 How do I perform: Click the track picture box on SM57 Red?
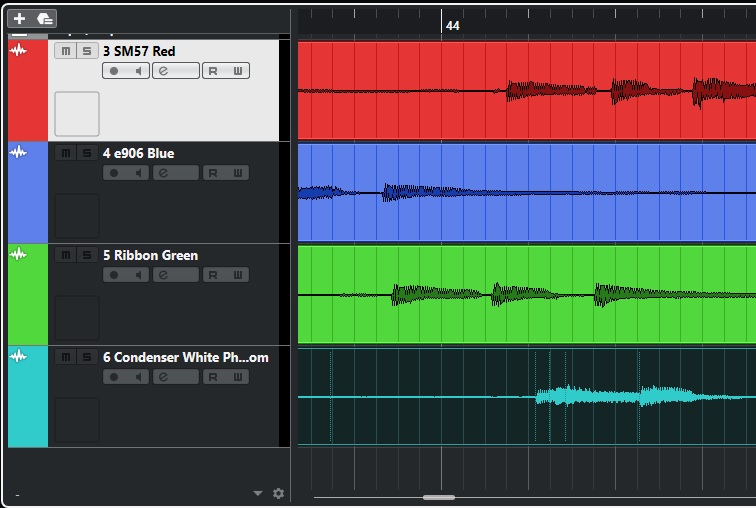(x=77, y=114)
